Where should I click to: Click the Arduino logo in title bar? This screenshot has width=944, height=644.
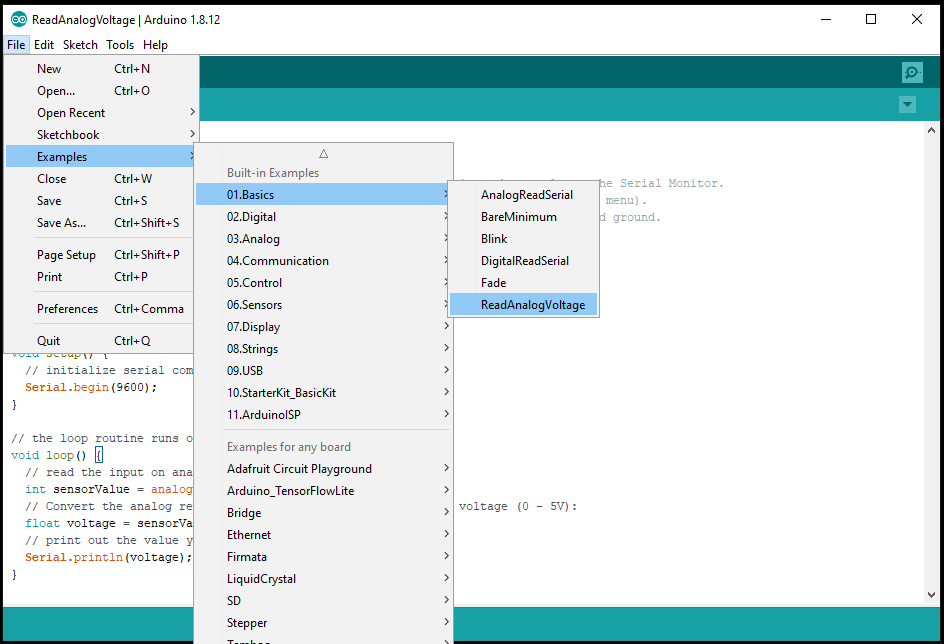(x=19, y=19)
